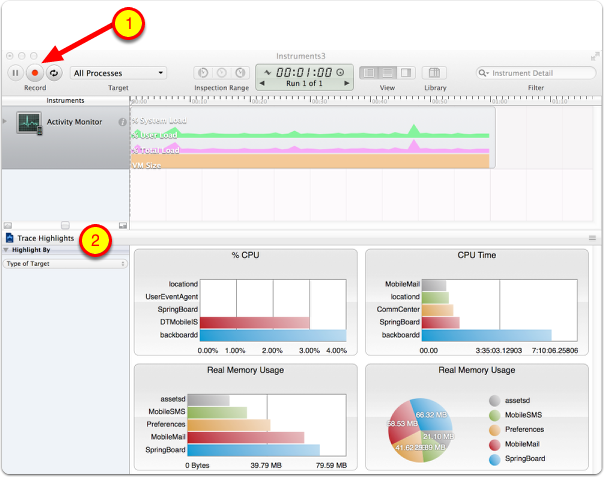The height and width of the screenshot is (477, 604).
Task: Expand the Activity Monitor track disclosure triangle
Action: pos(7,121)
